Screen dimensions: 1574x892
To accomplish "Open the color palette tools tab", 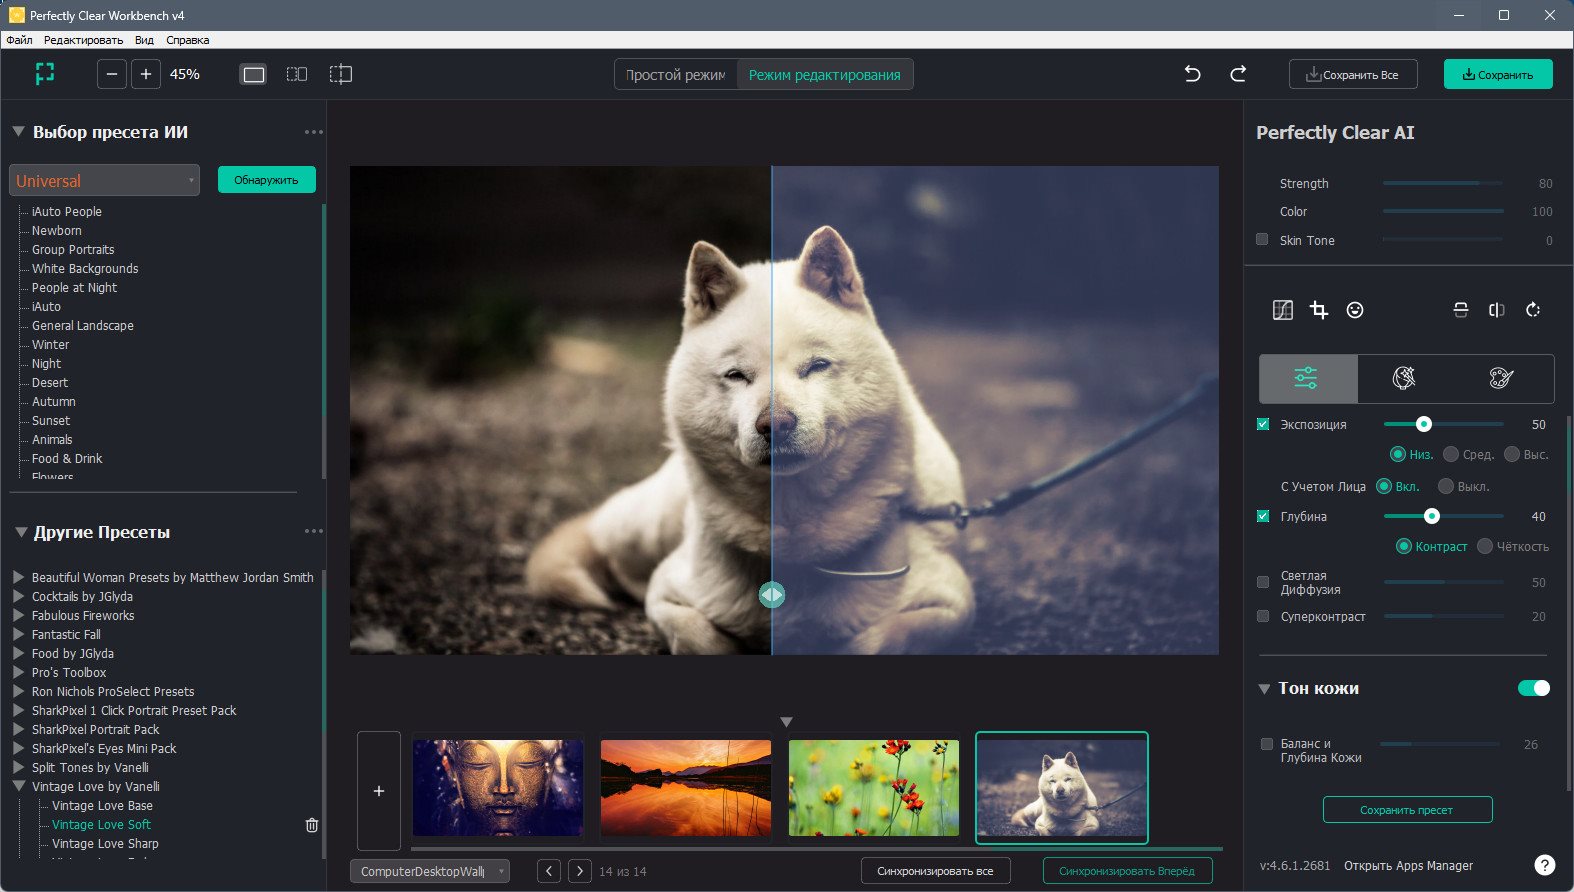I will [1501, 378].
